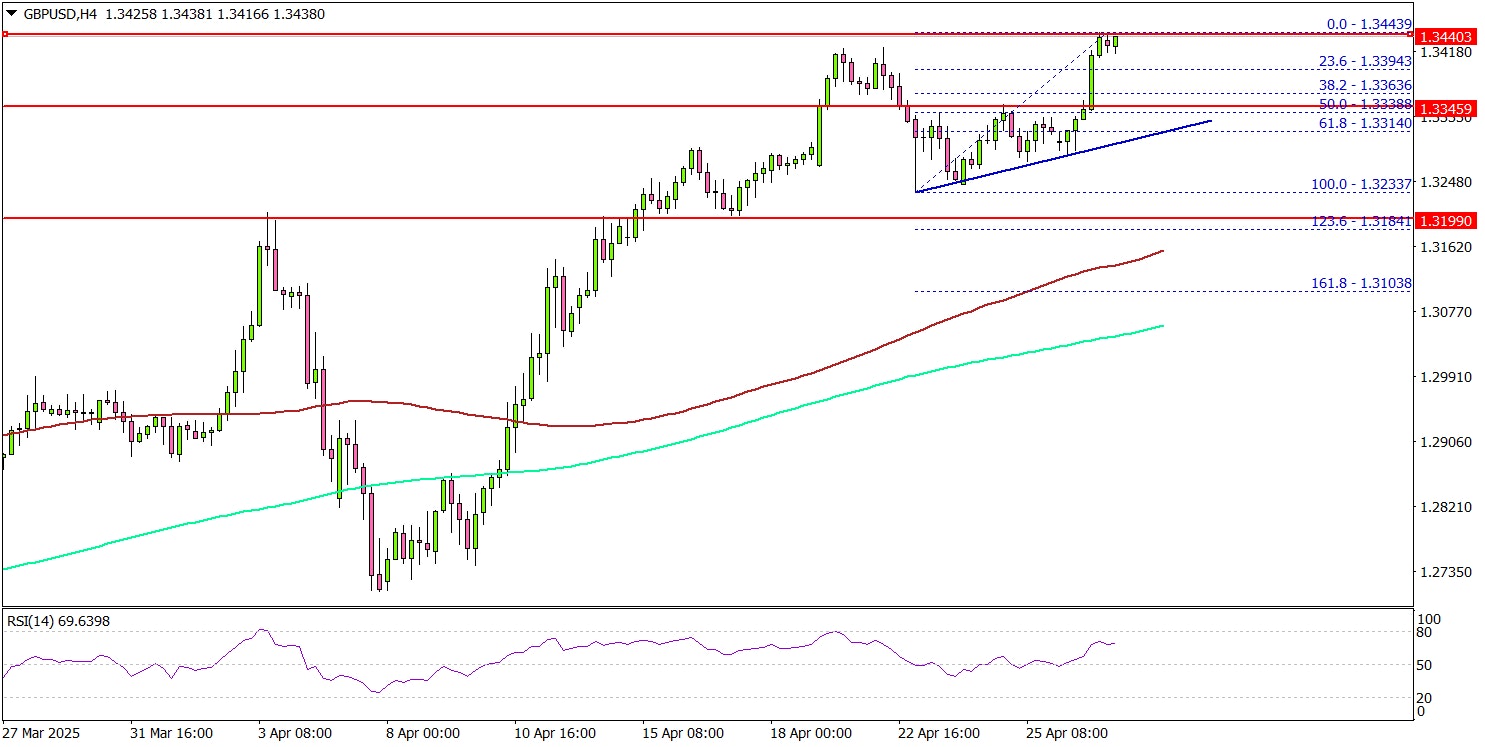Click the 123.6 - 1.31841 Fibonacci label

[1361, 220]
